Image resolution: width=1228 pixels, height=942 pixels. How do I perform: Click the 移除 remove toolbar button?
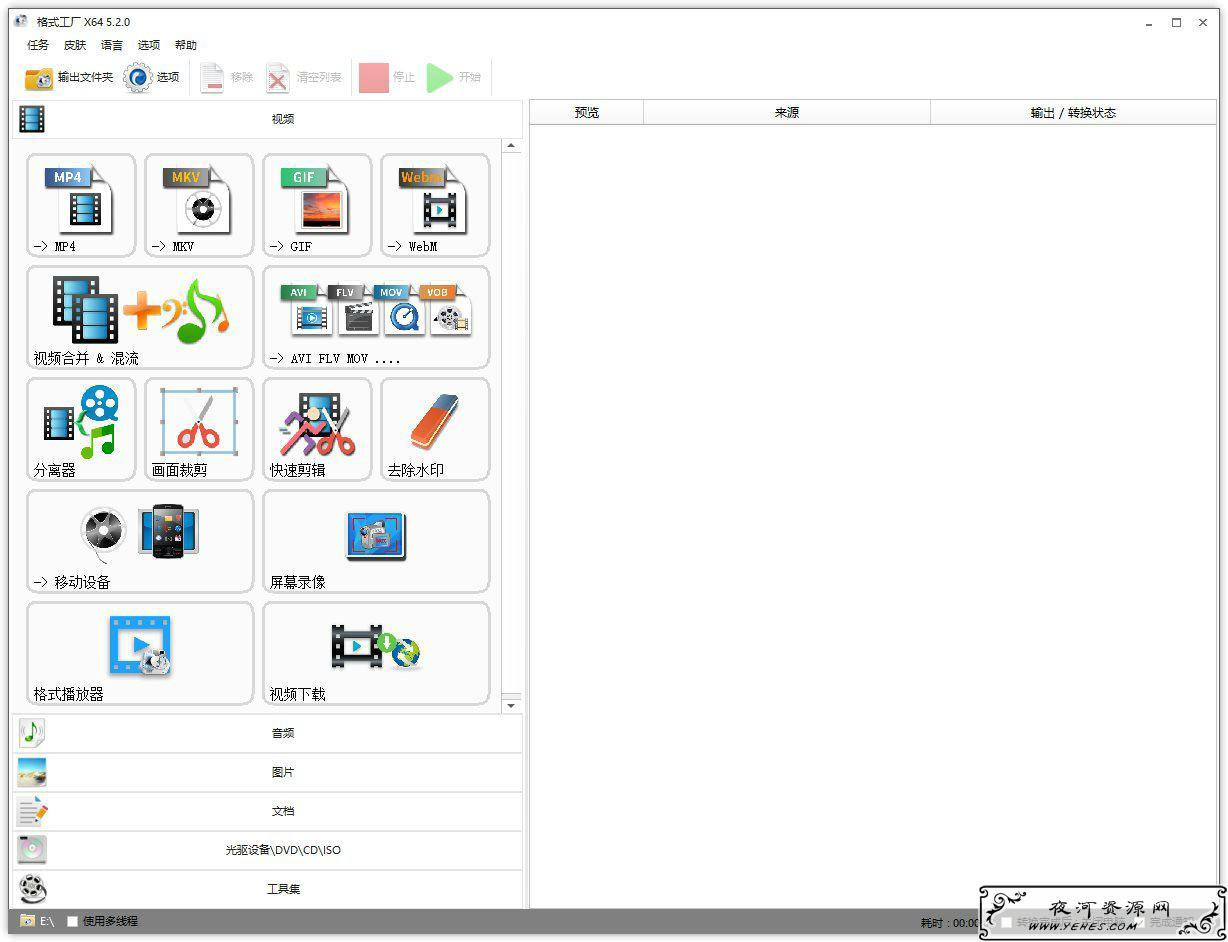click(227, 78)
